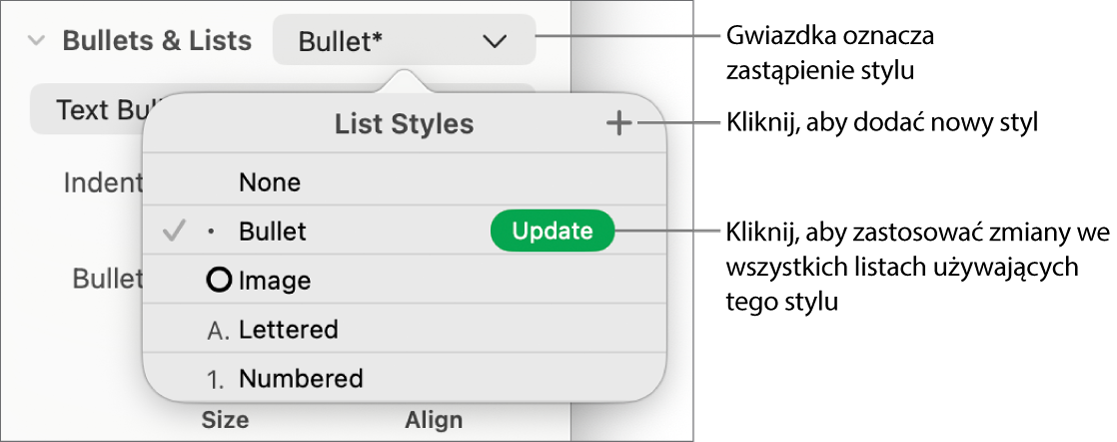
Task: Click the small dot icon before Bullet
Action: tap(210, 232)
